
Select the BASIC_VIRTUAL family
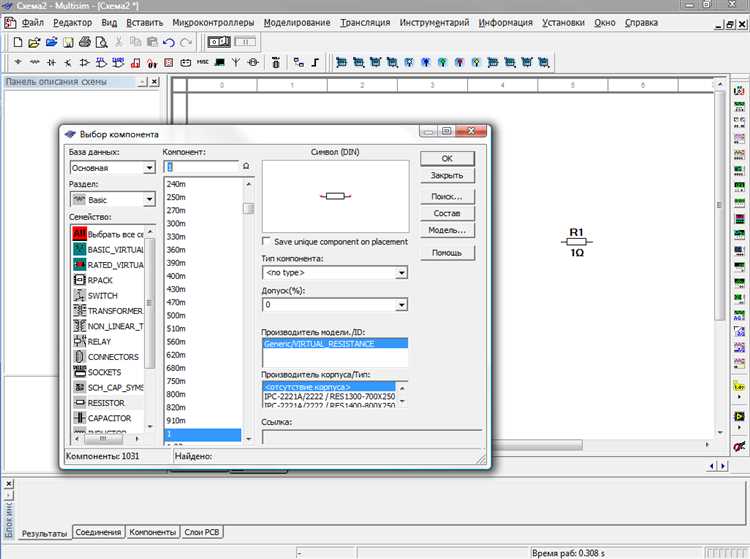(108, 250)
